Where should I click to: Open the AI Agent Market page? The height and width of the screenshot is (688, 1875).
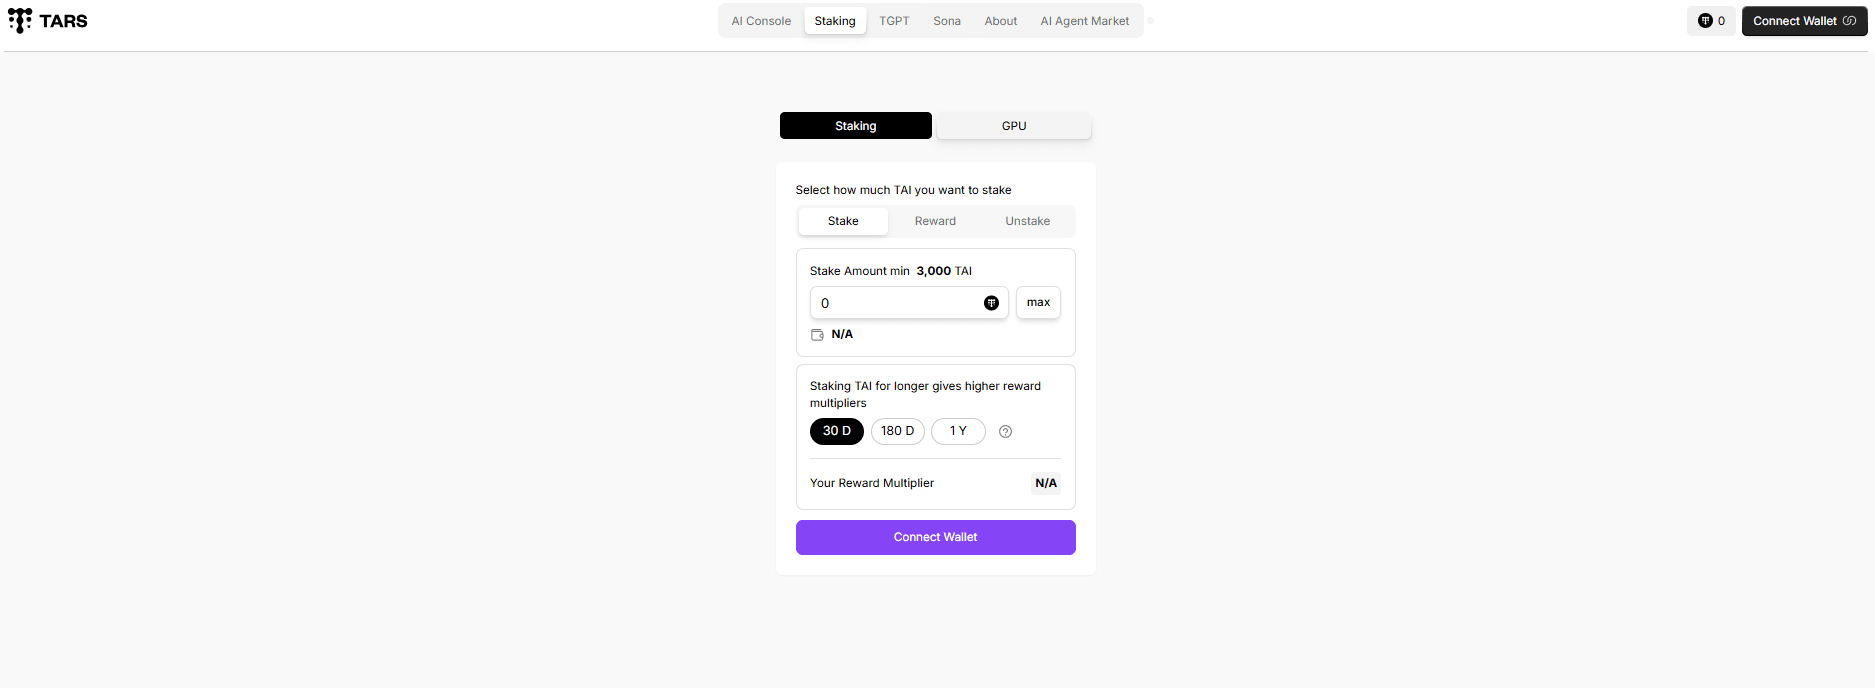(x=1084, y=21)
